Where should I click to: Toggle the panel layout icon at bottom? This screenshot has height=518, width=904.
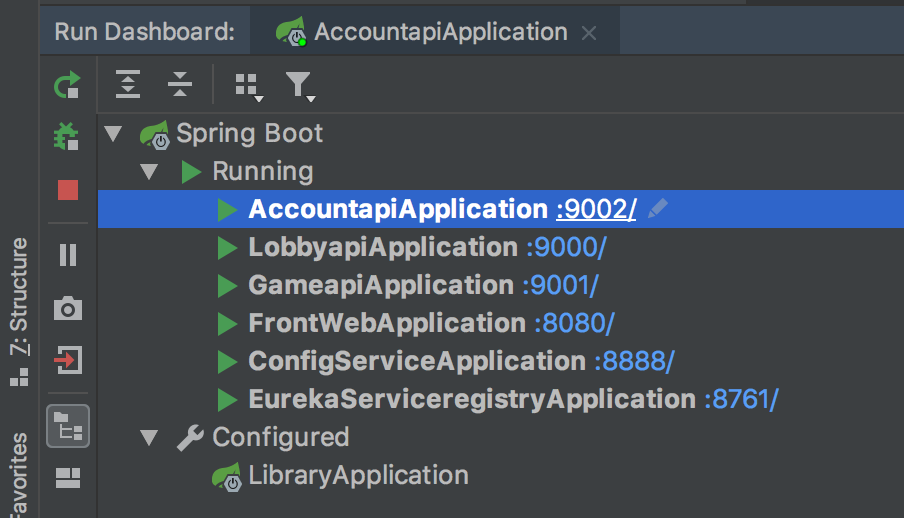(67, 478)
